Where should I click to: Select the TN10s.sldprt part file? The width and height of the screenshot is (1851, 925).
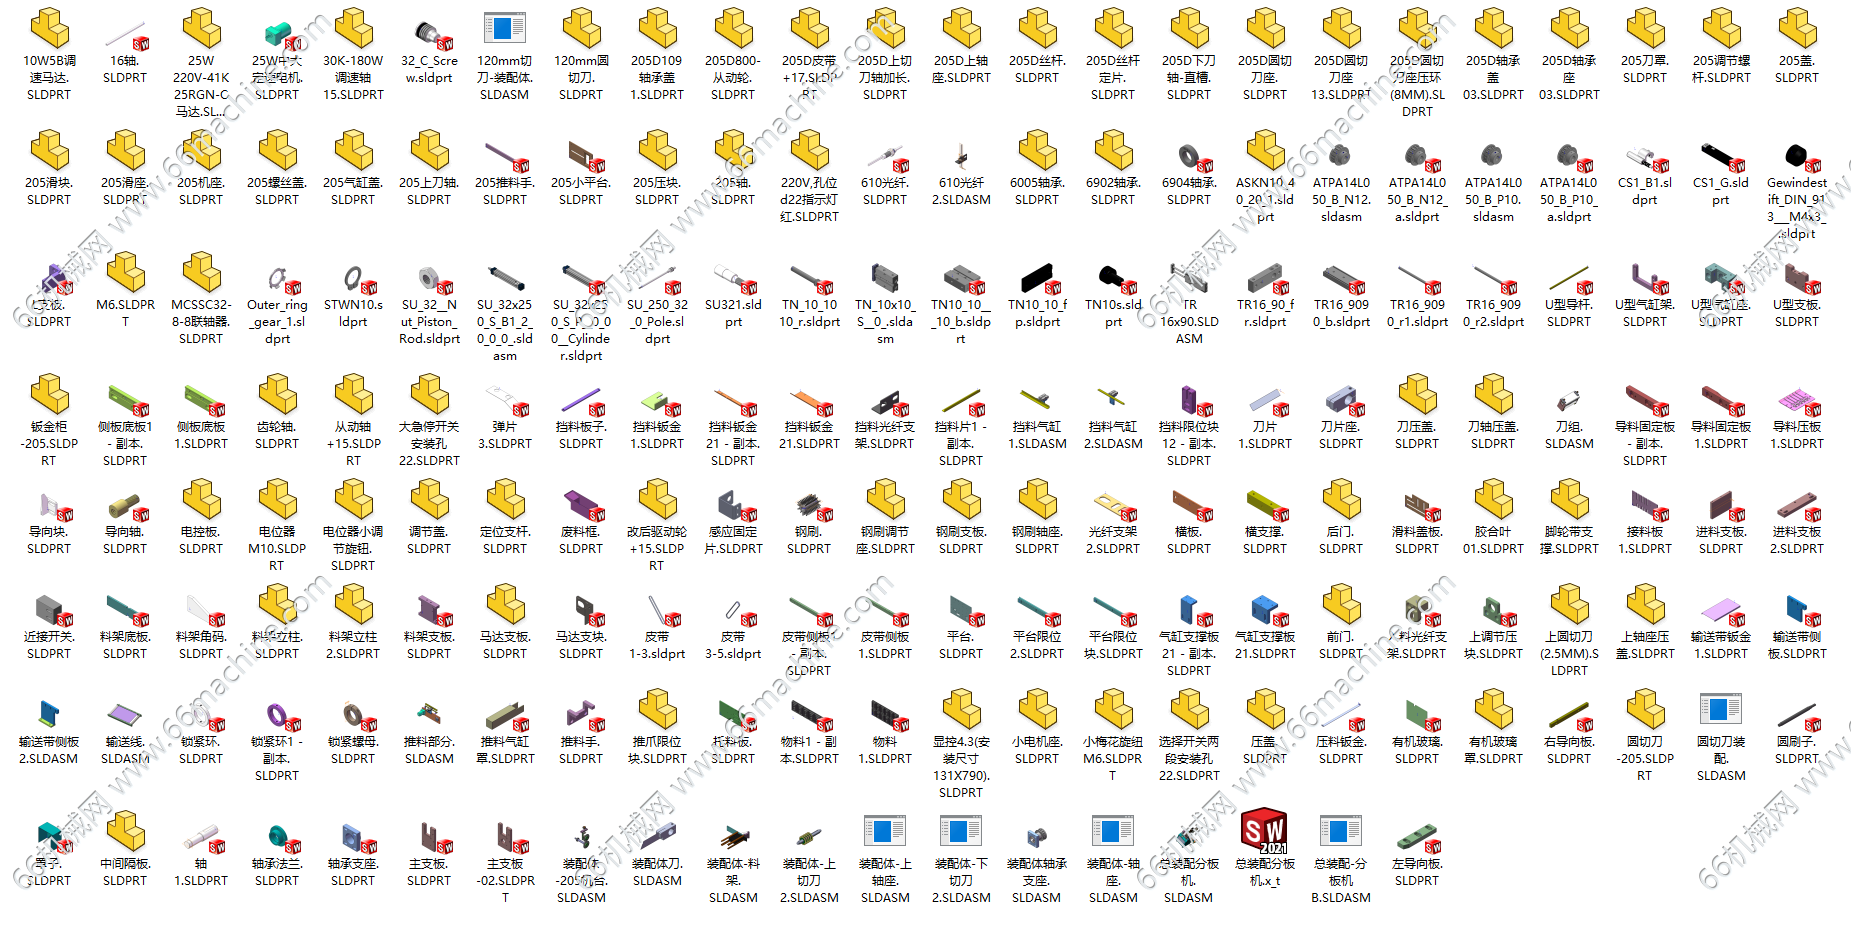pyautogui.click(x=1113, y=278)
